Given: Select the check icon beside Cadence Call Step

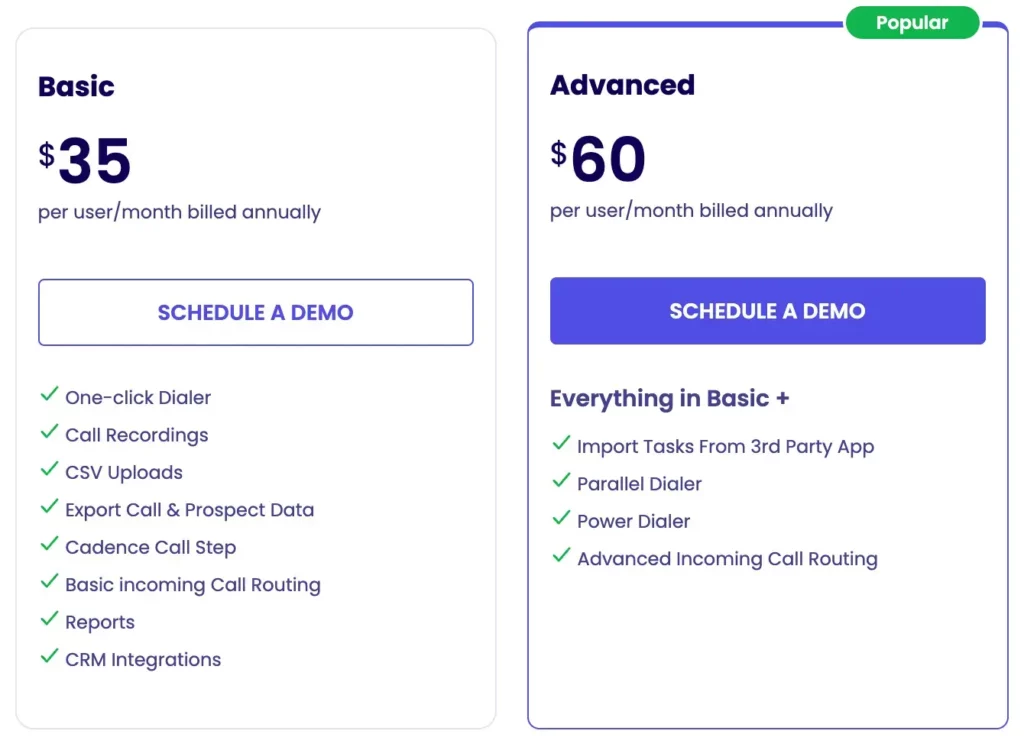Looking at the screenshot, I should pos(50,547).
